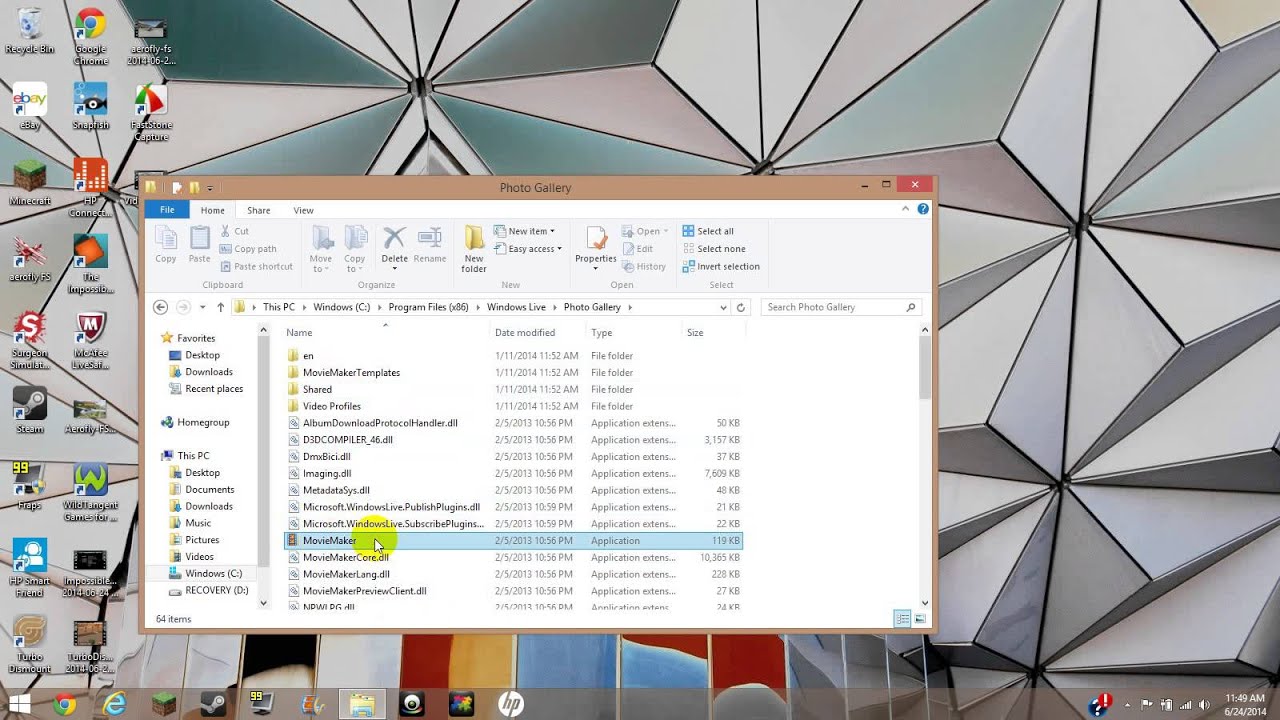The image size is (1280, 720).
Task: Switch to the Home ribbon tab
Action: [x=212, y=210]
